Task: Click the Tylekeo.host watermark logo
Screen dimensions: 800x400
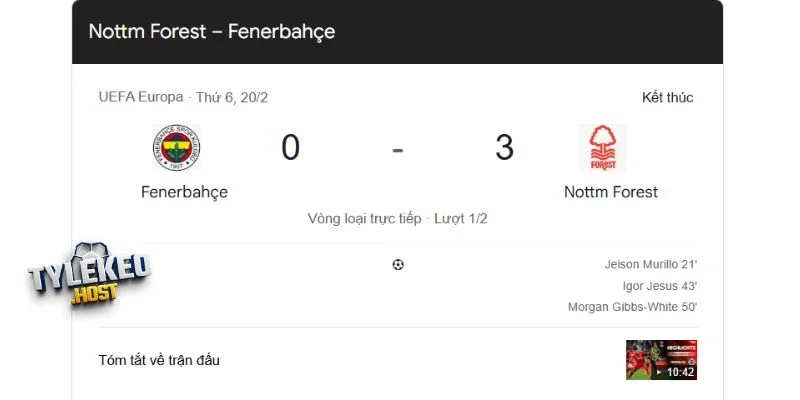Action: point(89,275)
